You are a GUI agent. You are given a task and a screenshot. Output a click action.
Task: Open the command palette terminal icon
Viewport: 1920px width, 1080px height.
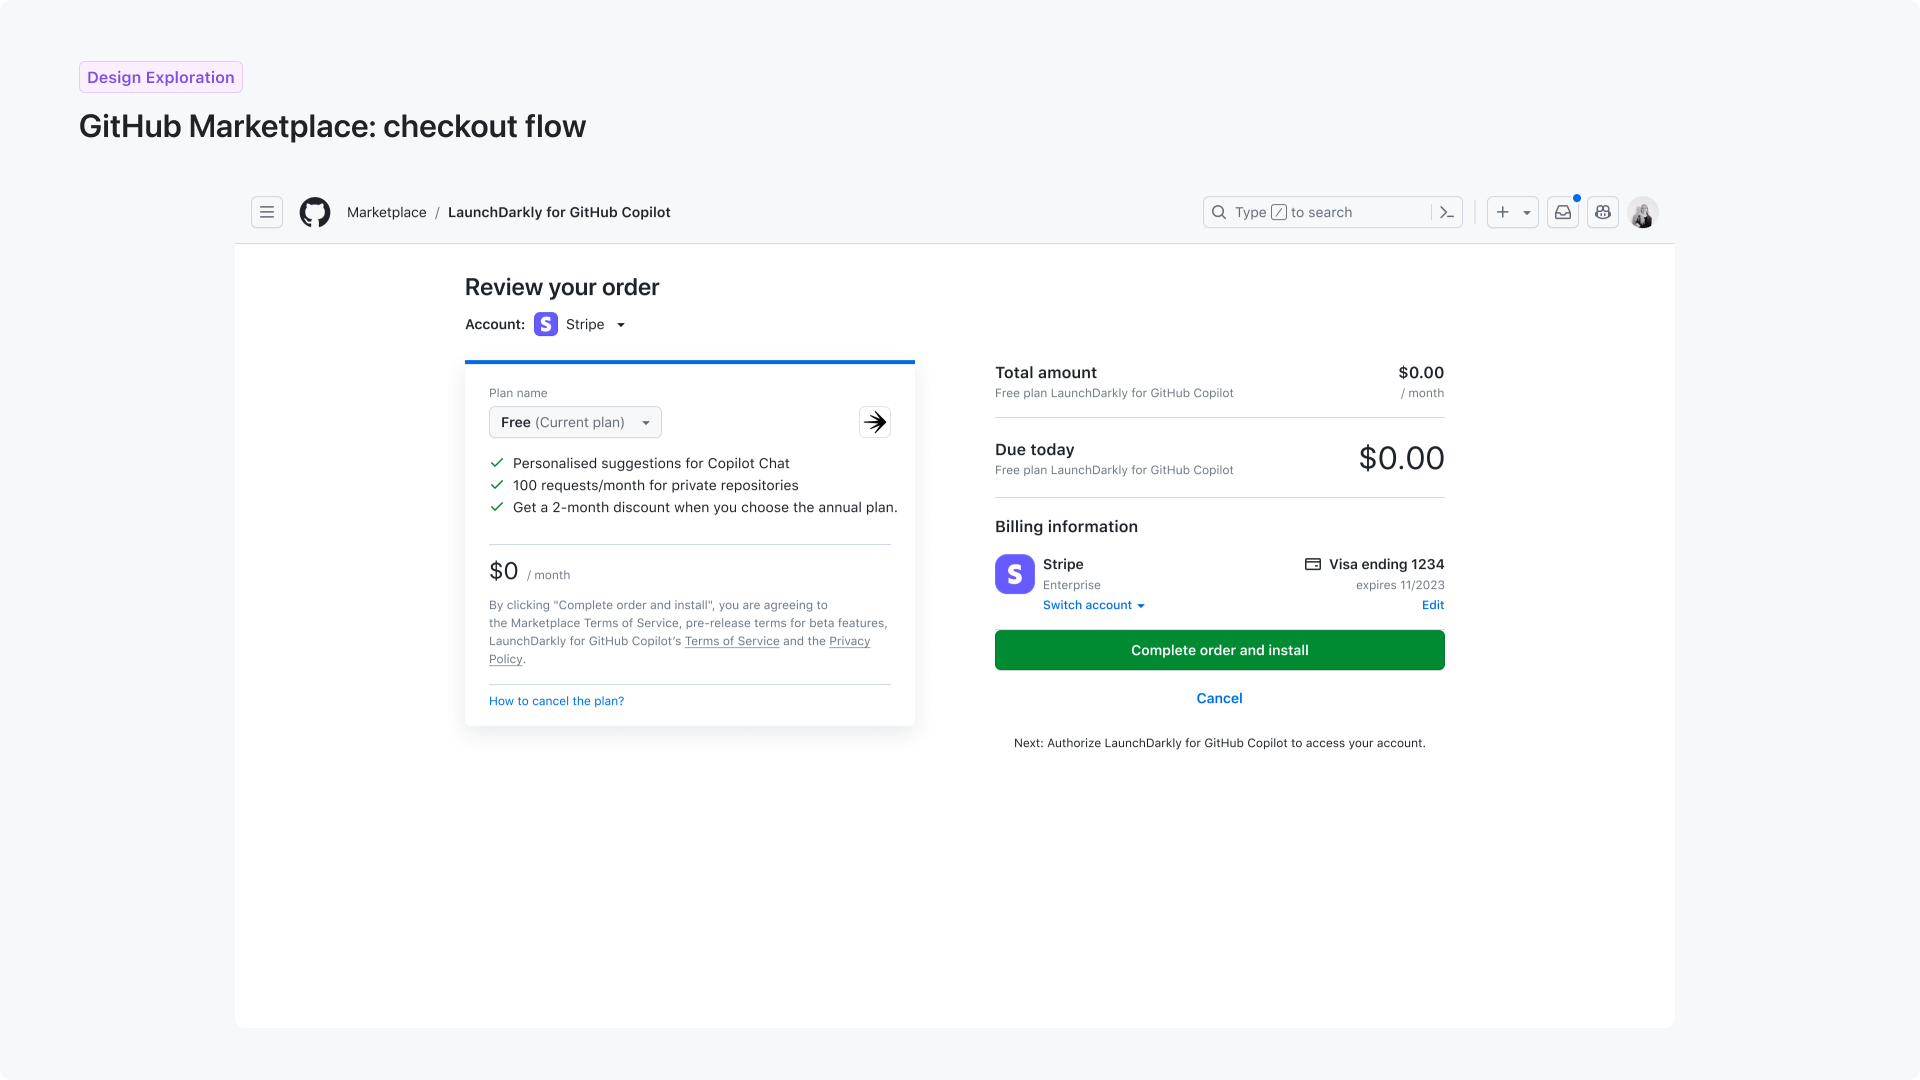1447,212
